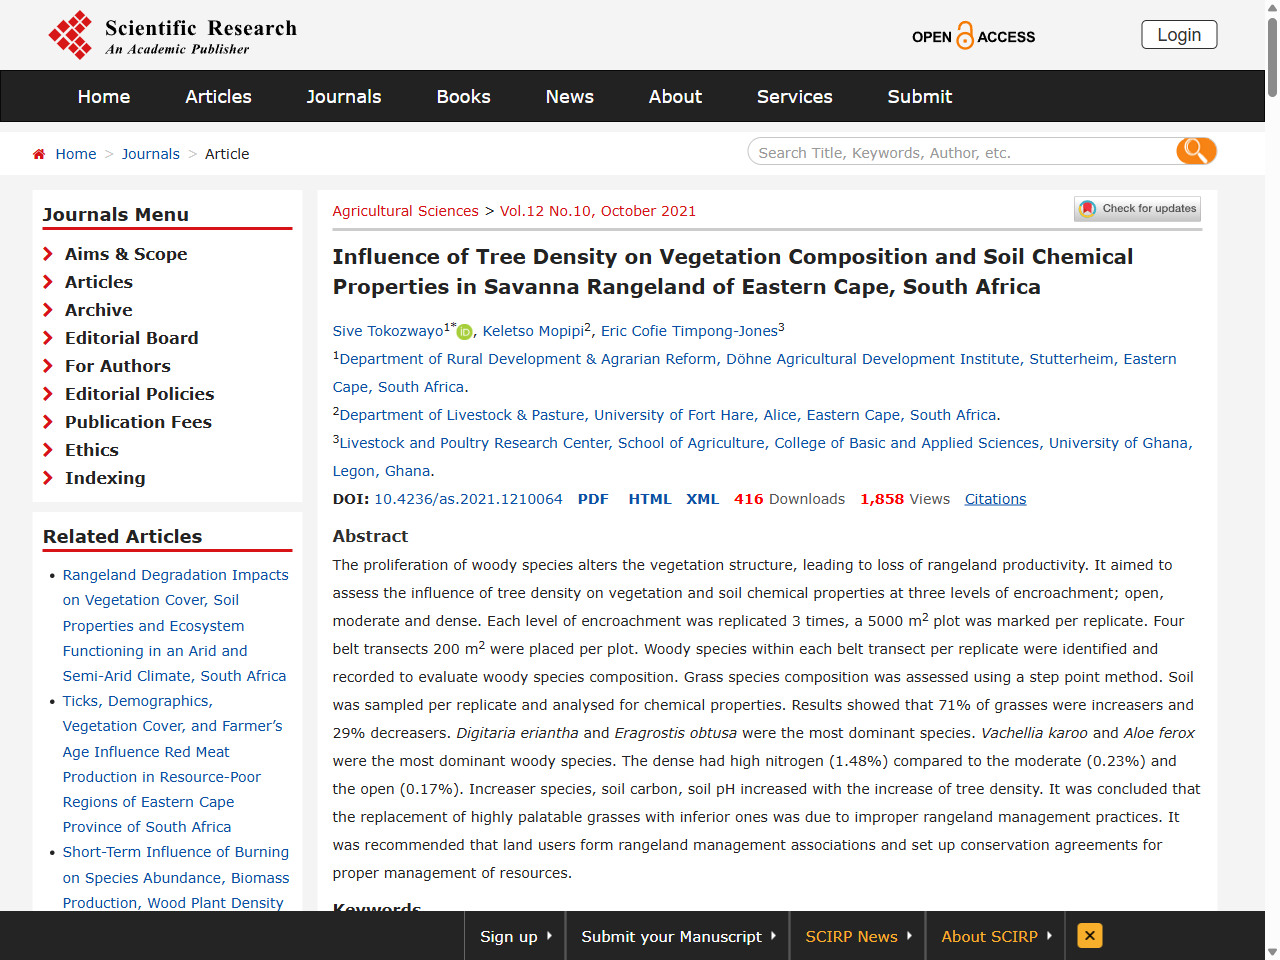Click the Scientific Research publisher logo
Viewport: 1280px width, 960px height.
170,34
